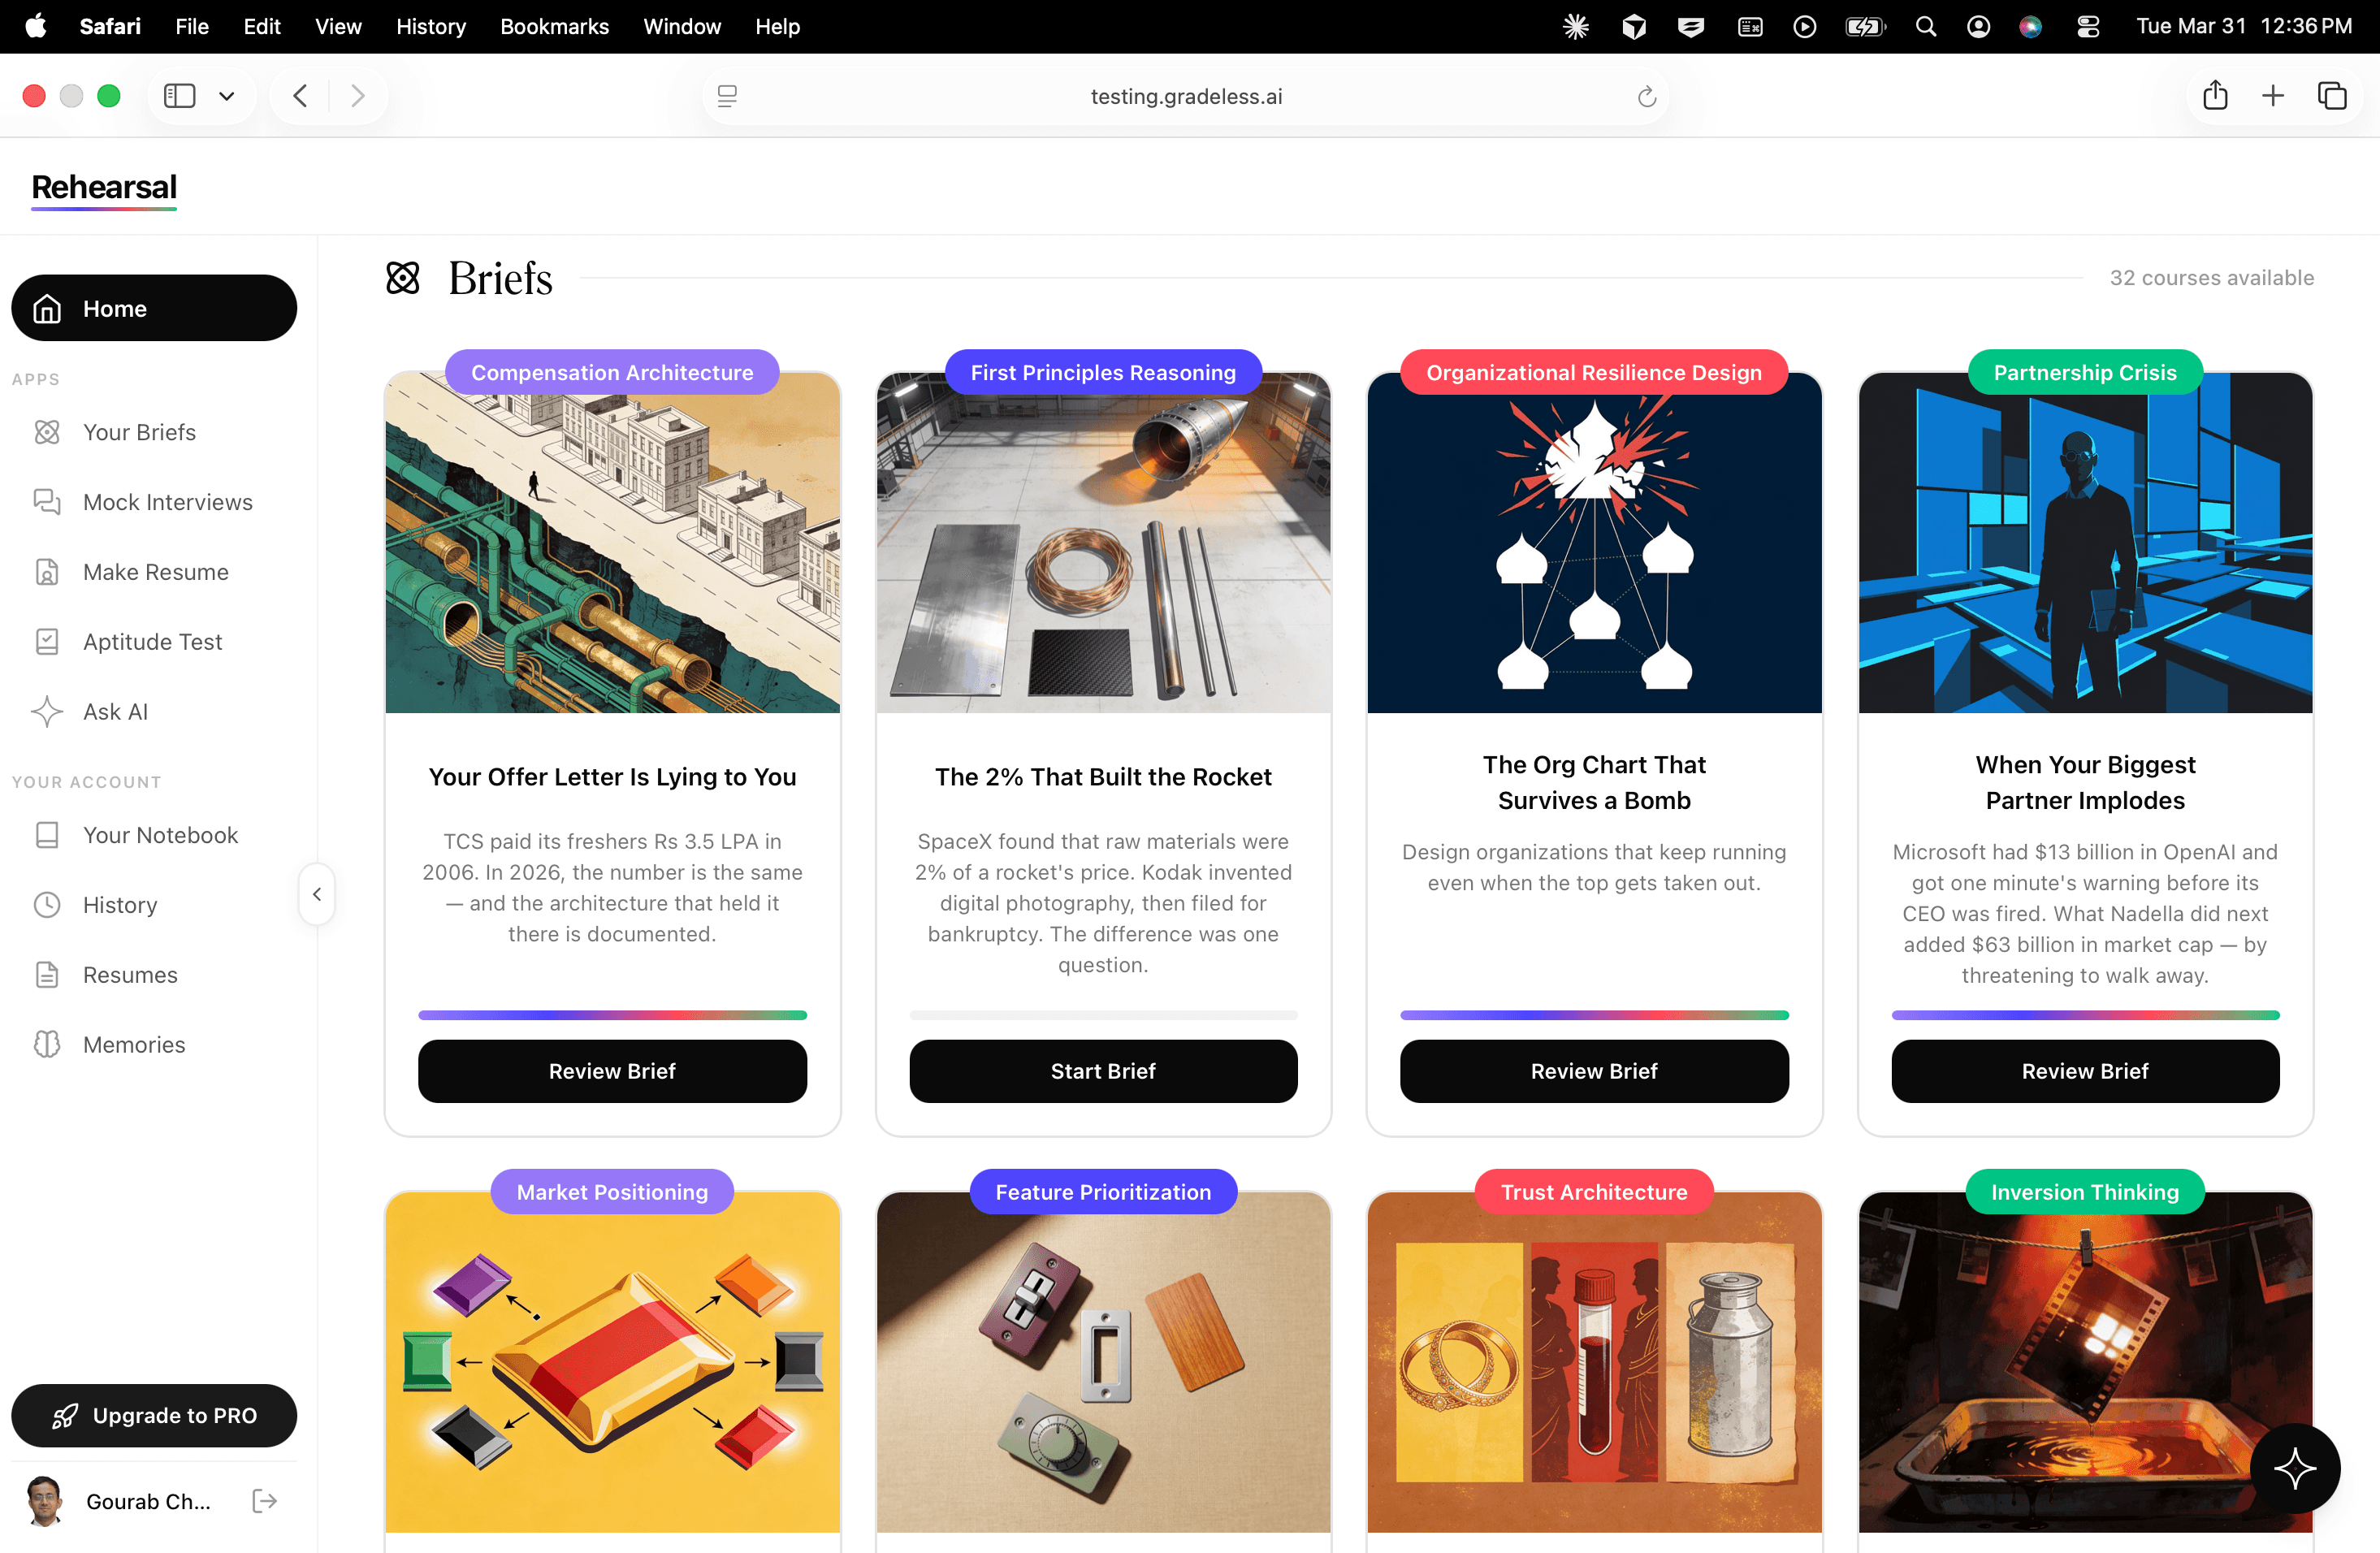The height and width of the screenshot is (1553, 2380).
Task: Click the Inversion Thinking tag
Action: pyautogui.click(x=2085, y=1192)
